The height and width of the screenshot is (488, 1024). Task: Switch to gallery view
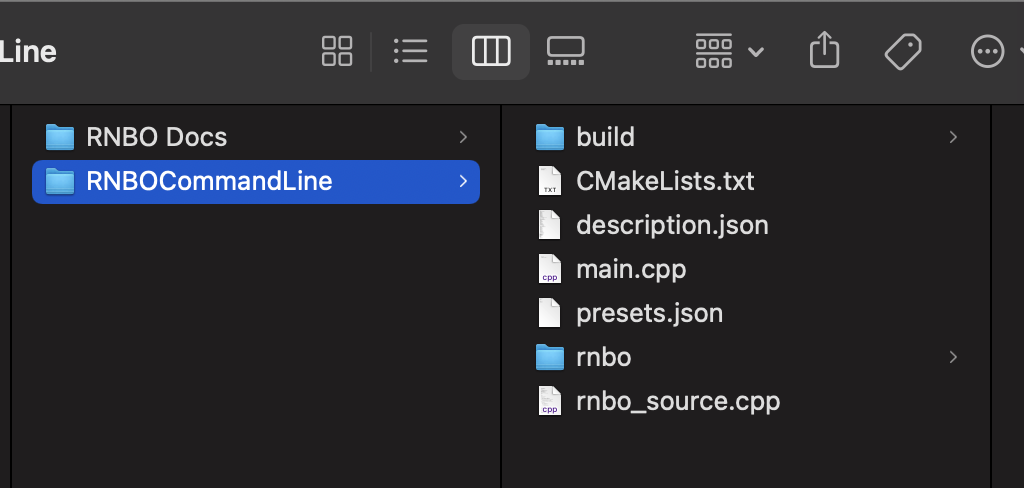566,51
